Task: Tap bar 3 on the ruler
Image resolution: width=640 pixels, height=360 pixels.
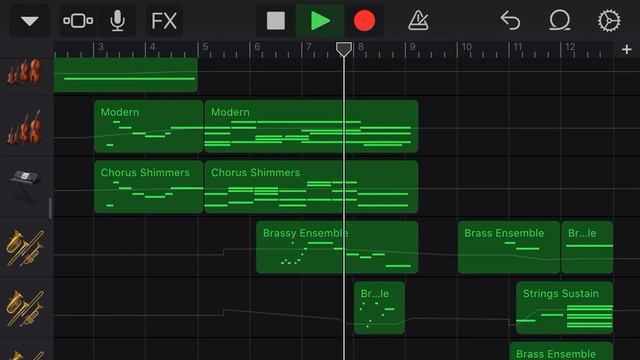Action: pos(100,47)
